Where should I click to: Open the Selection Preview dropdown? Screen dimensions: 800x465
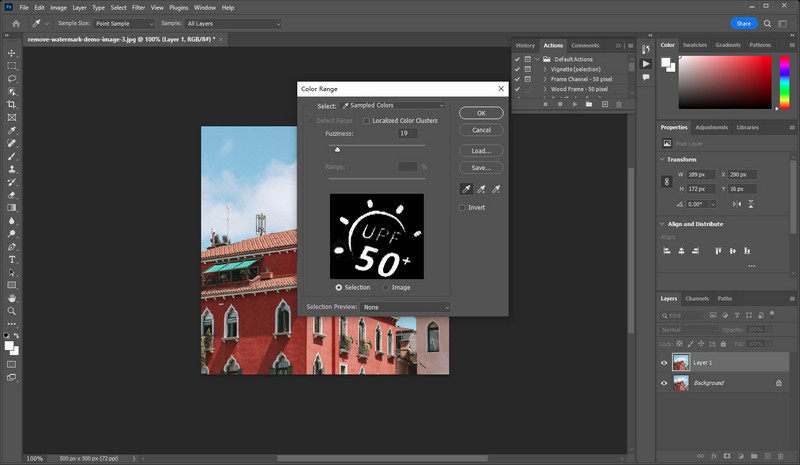click(405, 307)
